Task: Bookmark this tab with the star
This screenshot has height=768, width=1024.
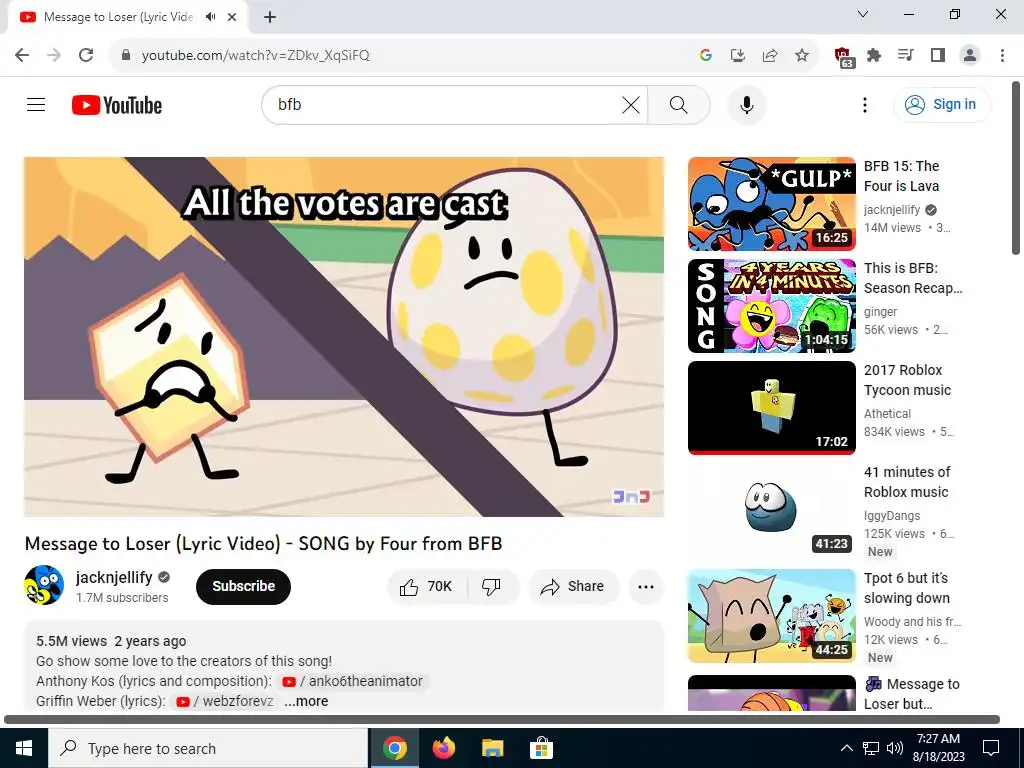Action: (x=801, y=55)
